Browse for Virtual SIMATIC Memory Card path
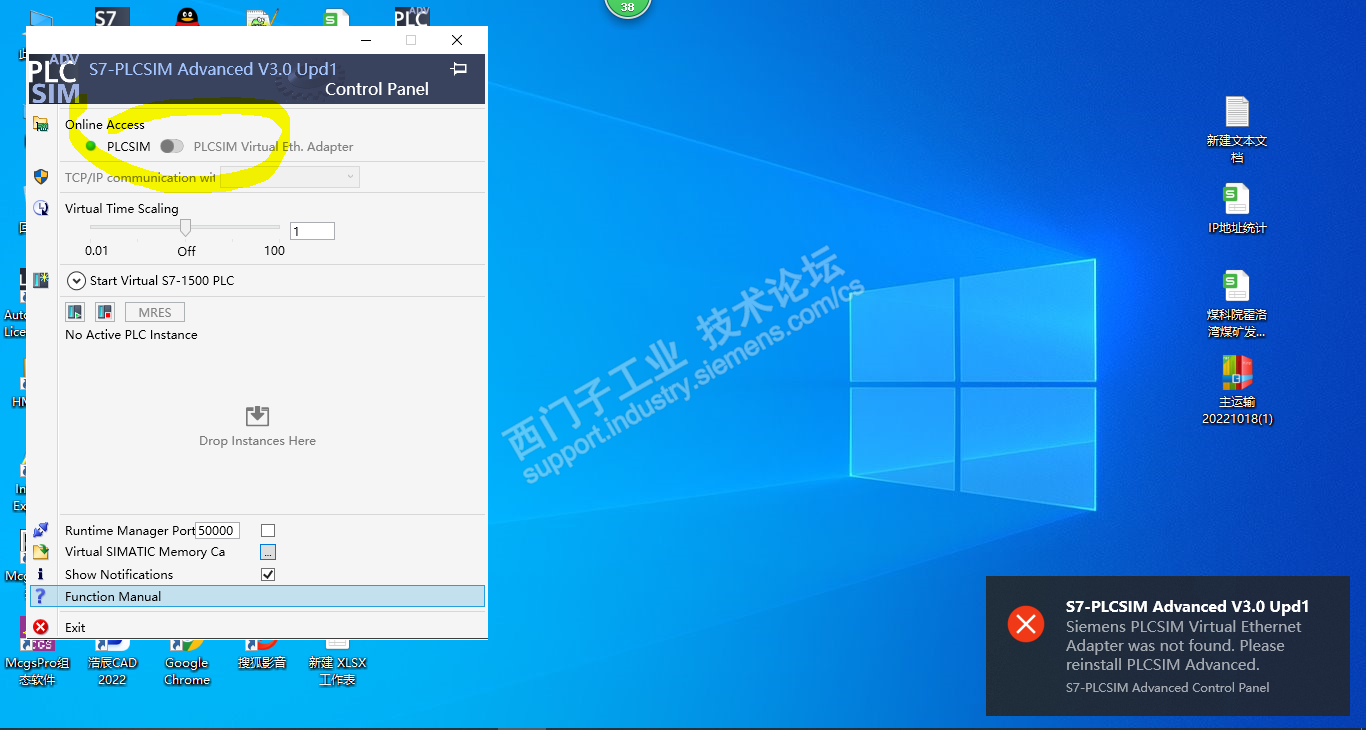 (268, 552)
